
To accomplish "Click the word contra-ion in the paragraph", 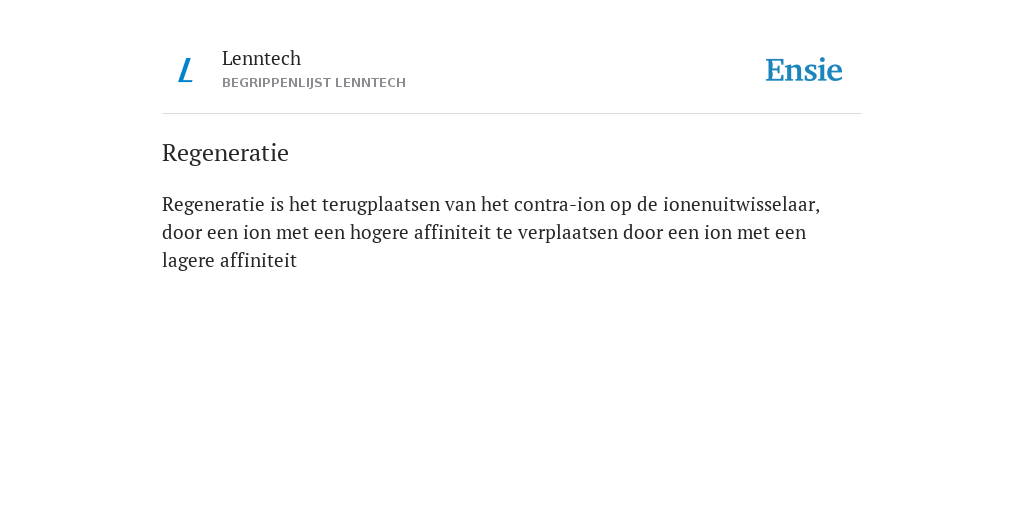I will click(560, 204).
